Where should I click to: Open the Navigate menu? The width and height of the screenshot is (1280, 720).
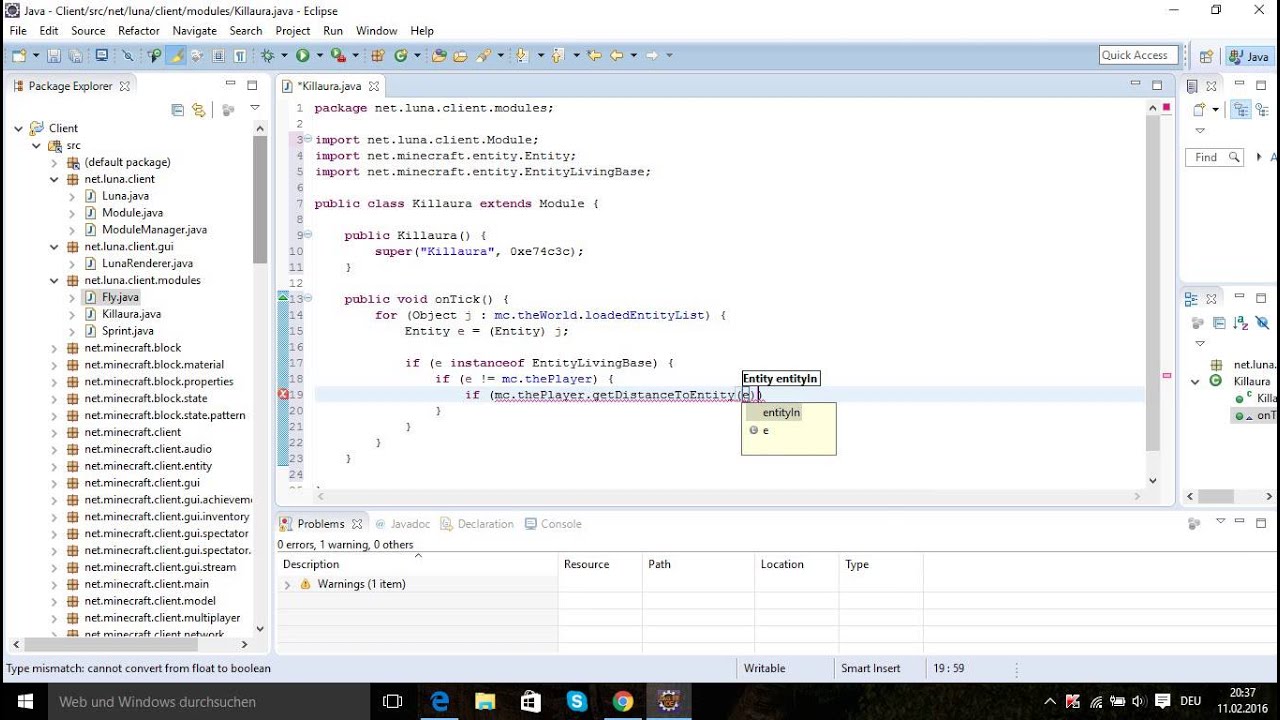194,31
